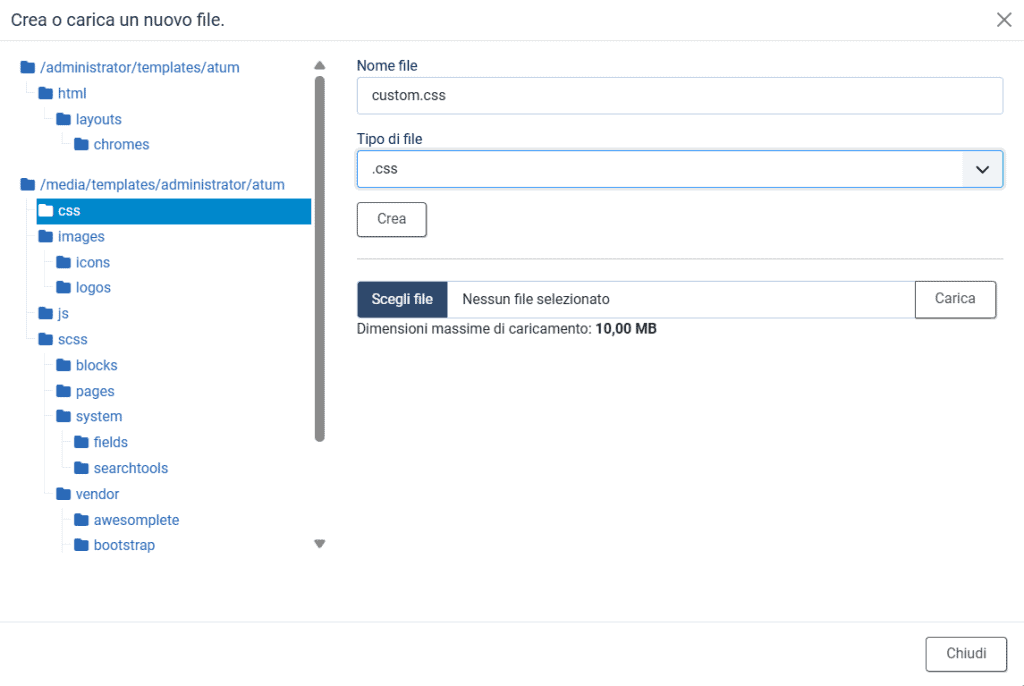The image size is (1024, 686).
Task: Select the vendor folder
Action: (97, 494)
